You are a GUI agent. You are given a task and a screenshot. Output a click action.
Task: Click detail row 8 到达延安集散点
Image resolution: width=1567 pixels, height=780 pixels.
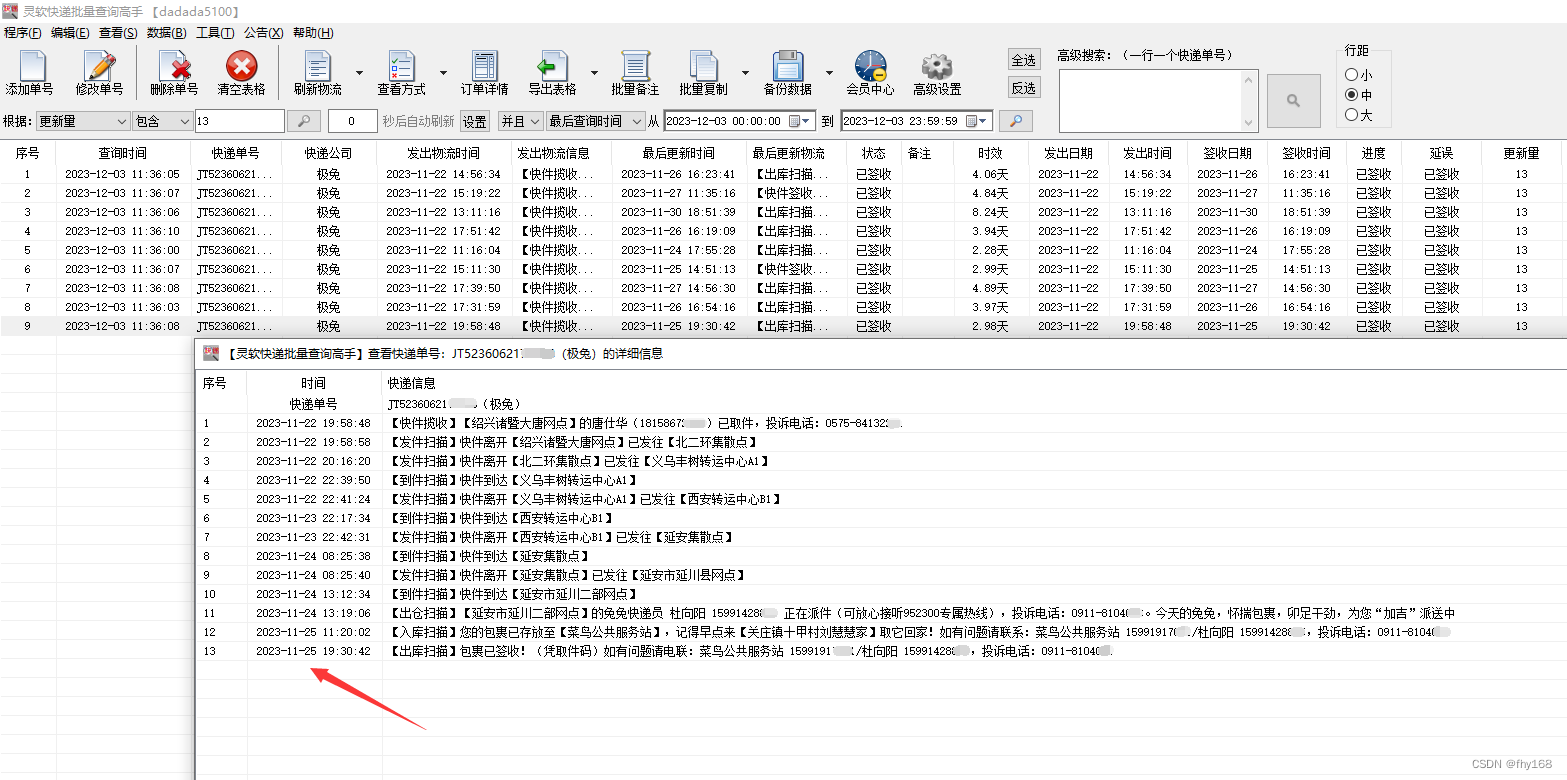pyautogui.click(x=489, y=556)
